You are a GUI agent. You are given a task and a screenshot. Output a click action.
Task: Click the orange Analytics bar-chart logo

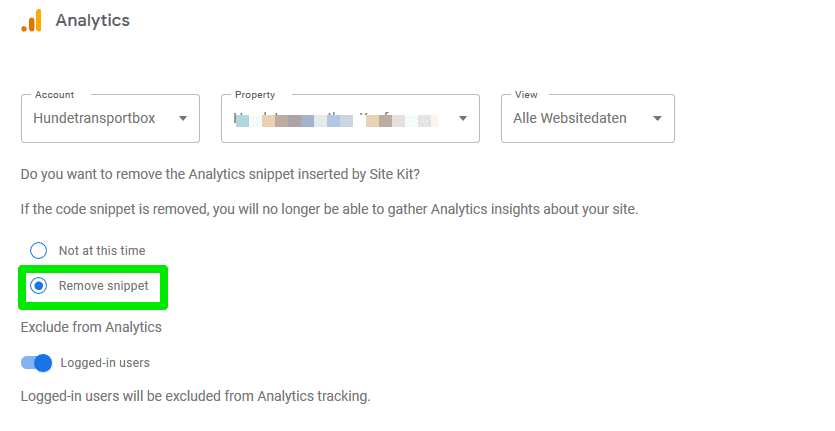(x=31, y=20)
